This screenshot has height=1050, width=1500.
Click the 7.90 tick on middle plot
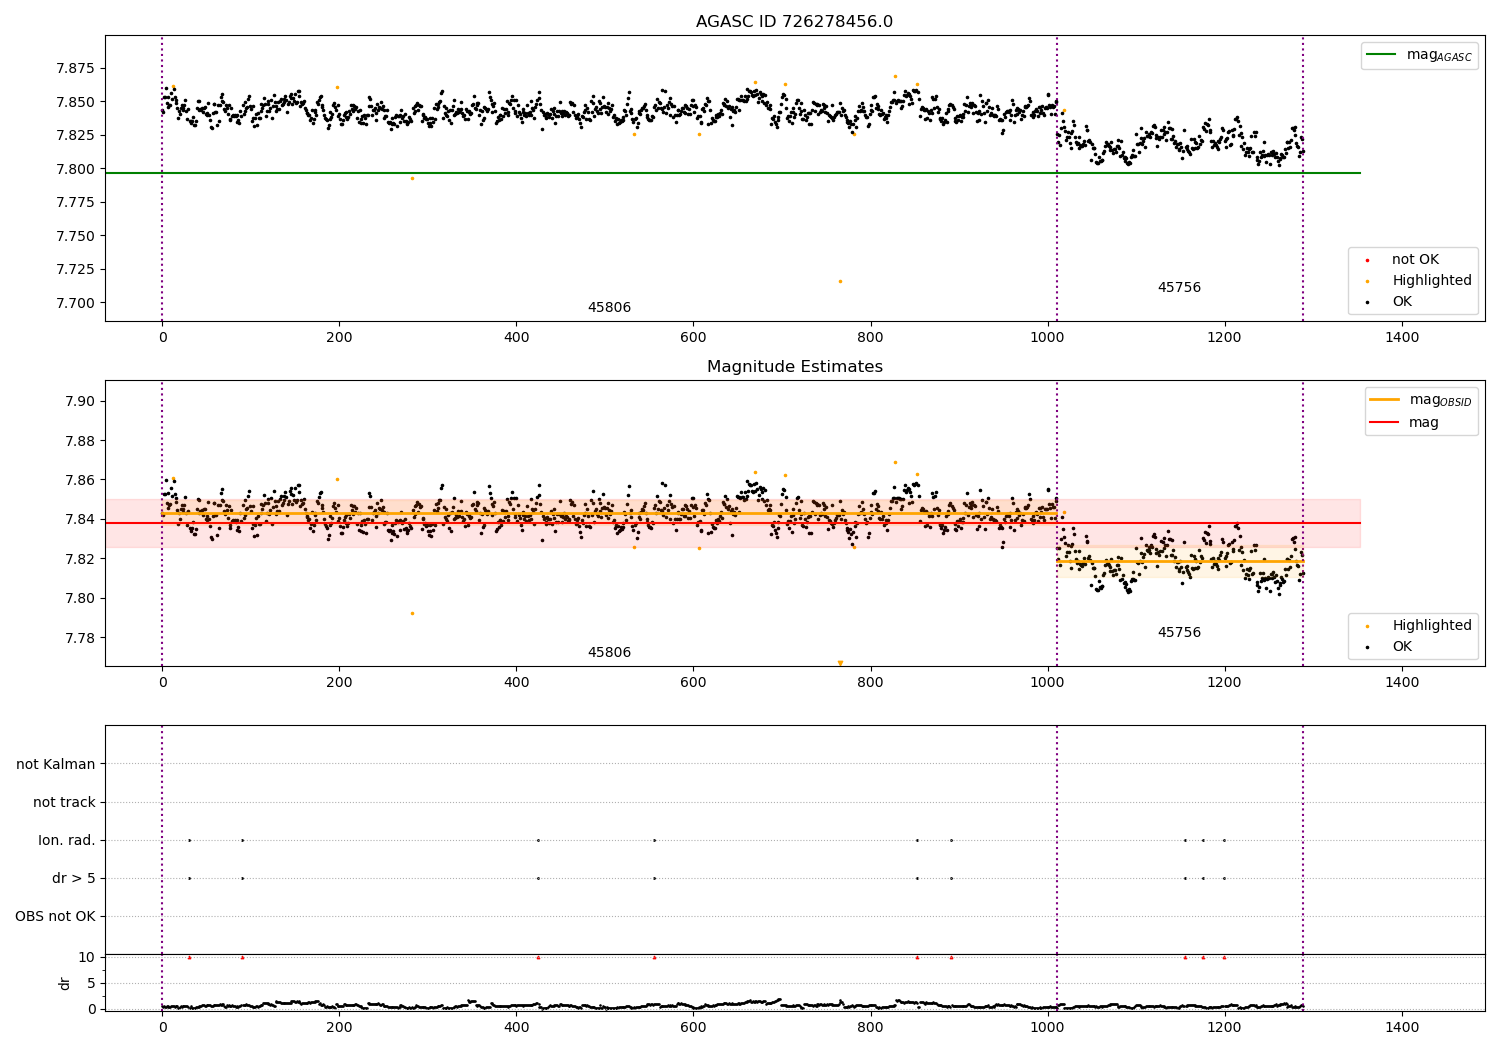80,402
